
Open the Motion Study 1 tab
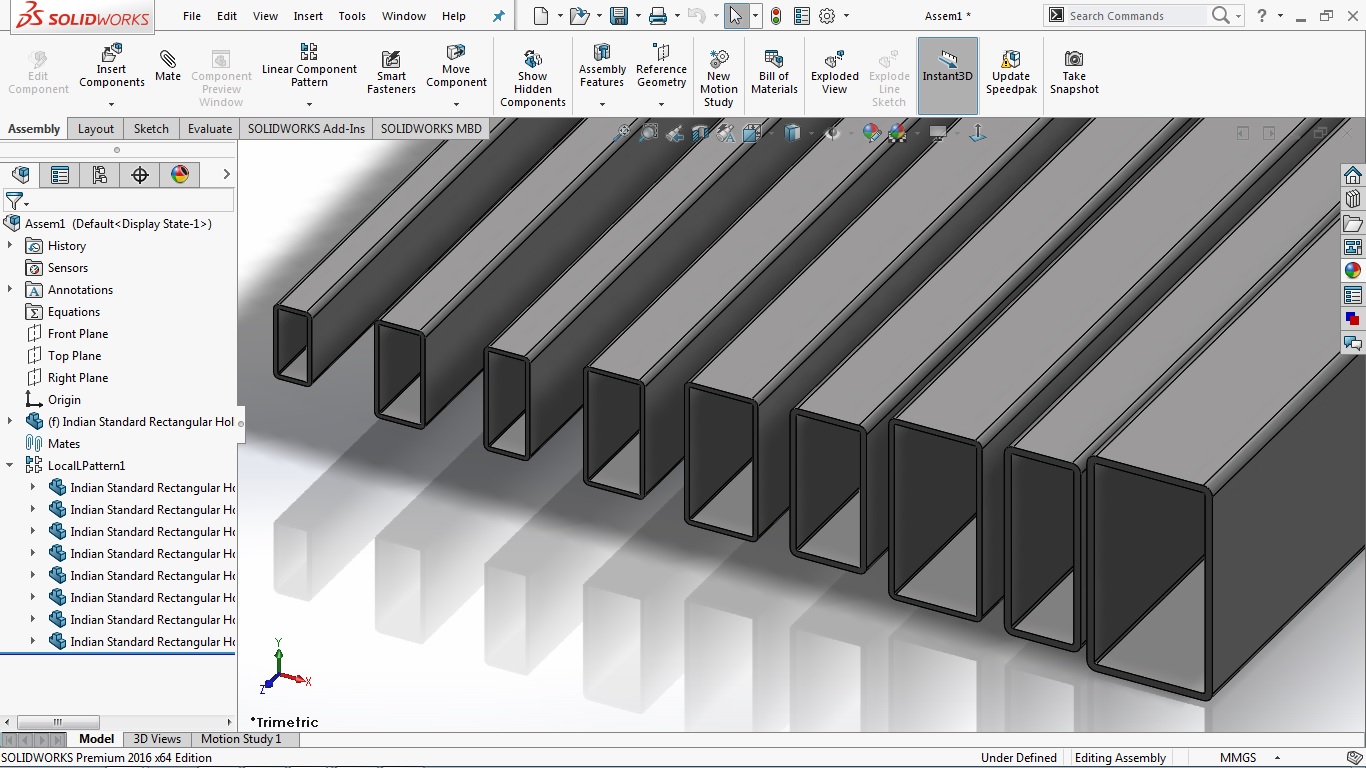tap(241, 739)
